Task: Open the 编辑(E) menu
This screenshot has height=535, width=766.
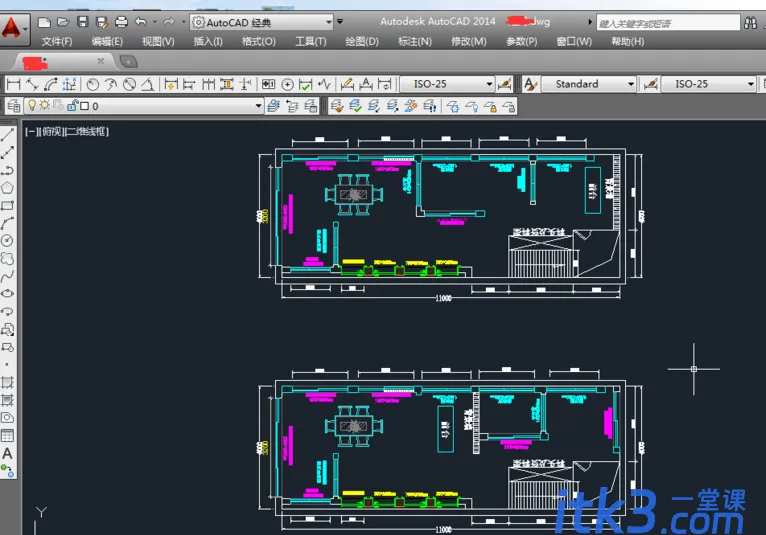Action: pyautogui.click(x=107, y=42)
